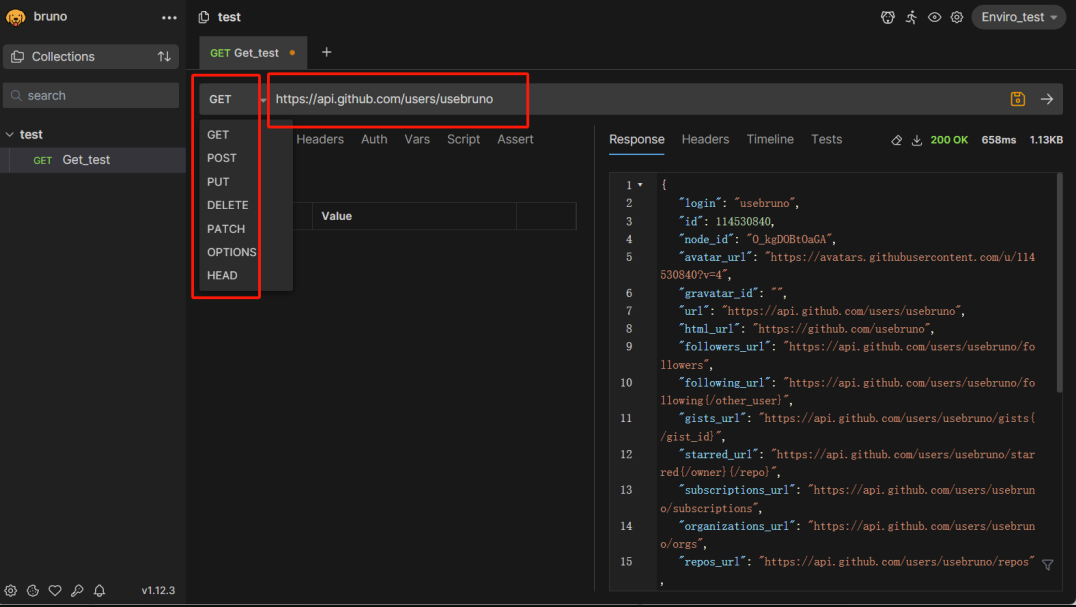1076x607 pixels.
Task: Sort collections with the up-down arrows icon
Action: point(164,57)
